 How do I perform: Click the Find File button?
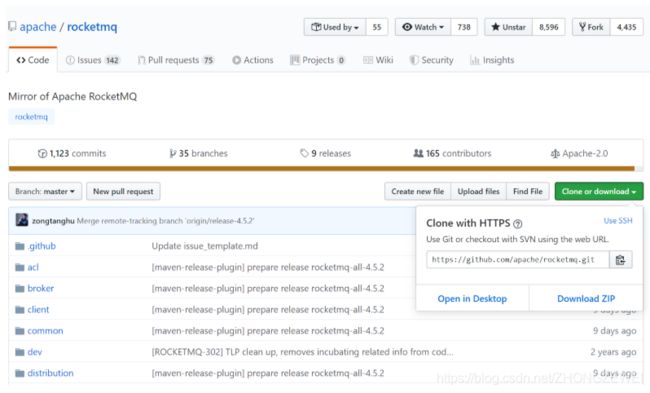click(x=528, y=192)
